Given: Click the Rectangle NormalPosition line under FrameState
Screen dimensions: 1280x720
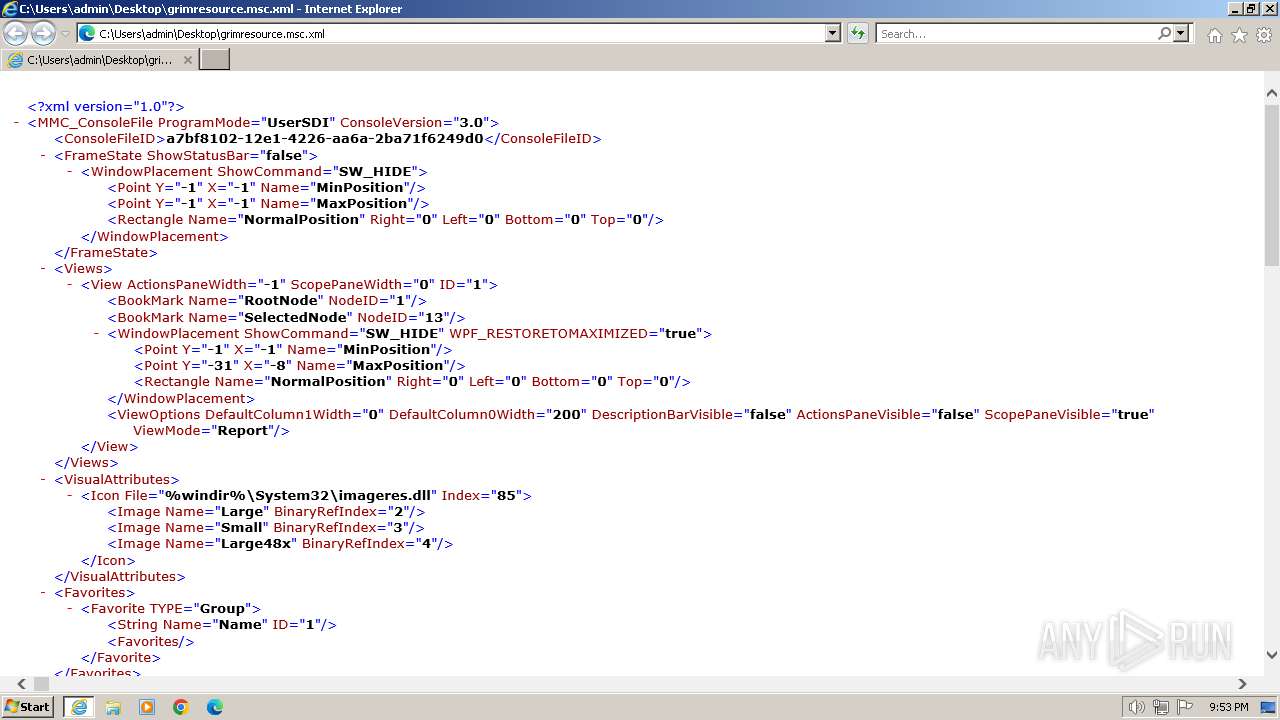Looking at the screenshot, I should coord(386,219).
